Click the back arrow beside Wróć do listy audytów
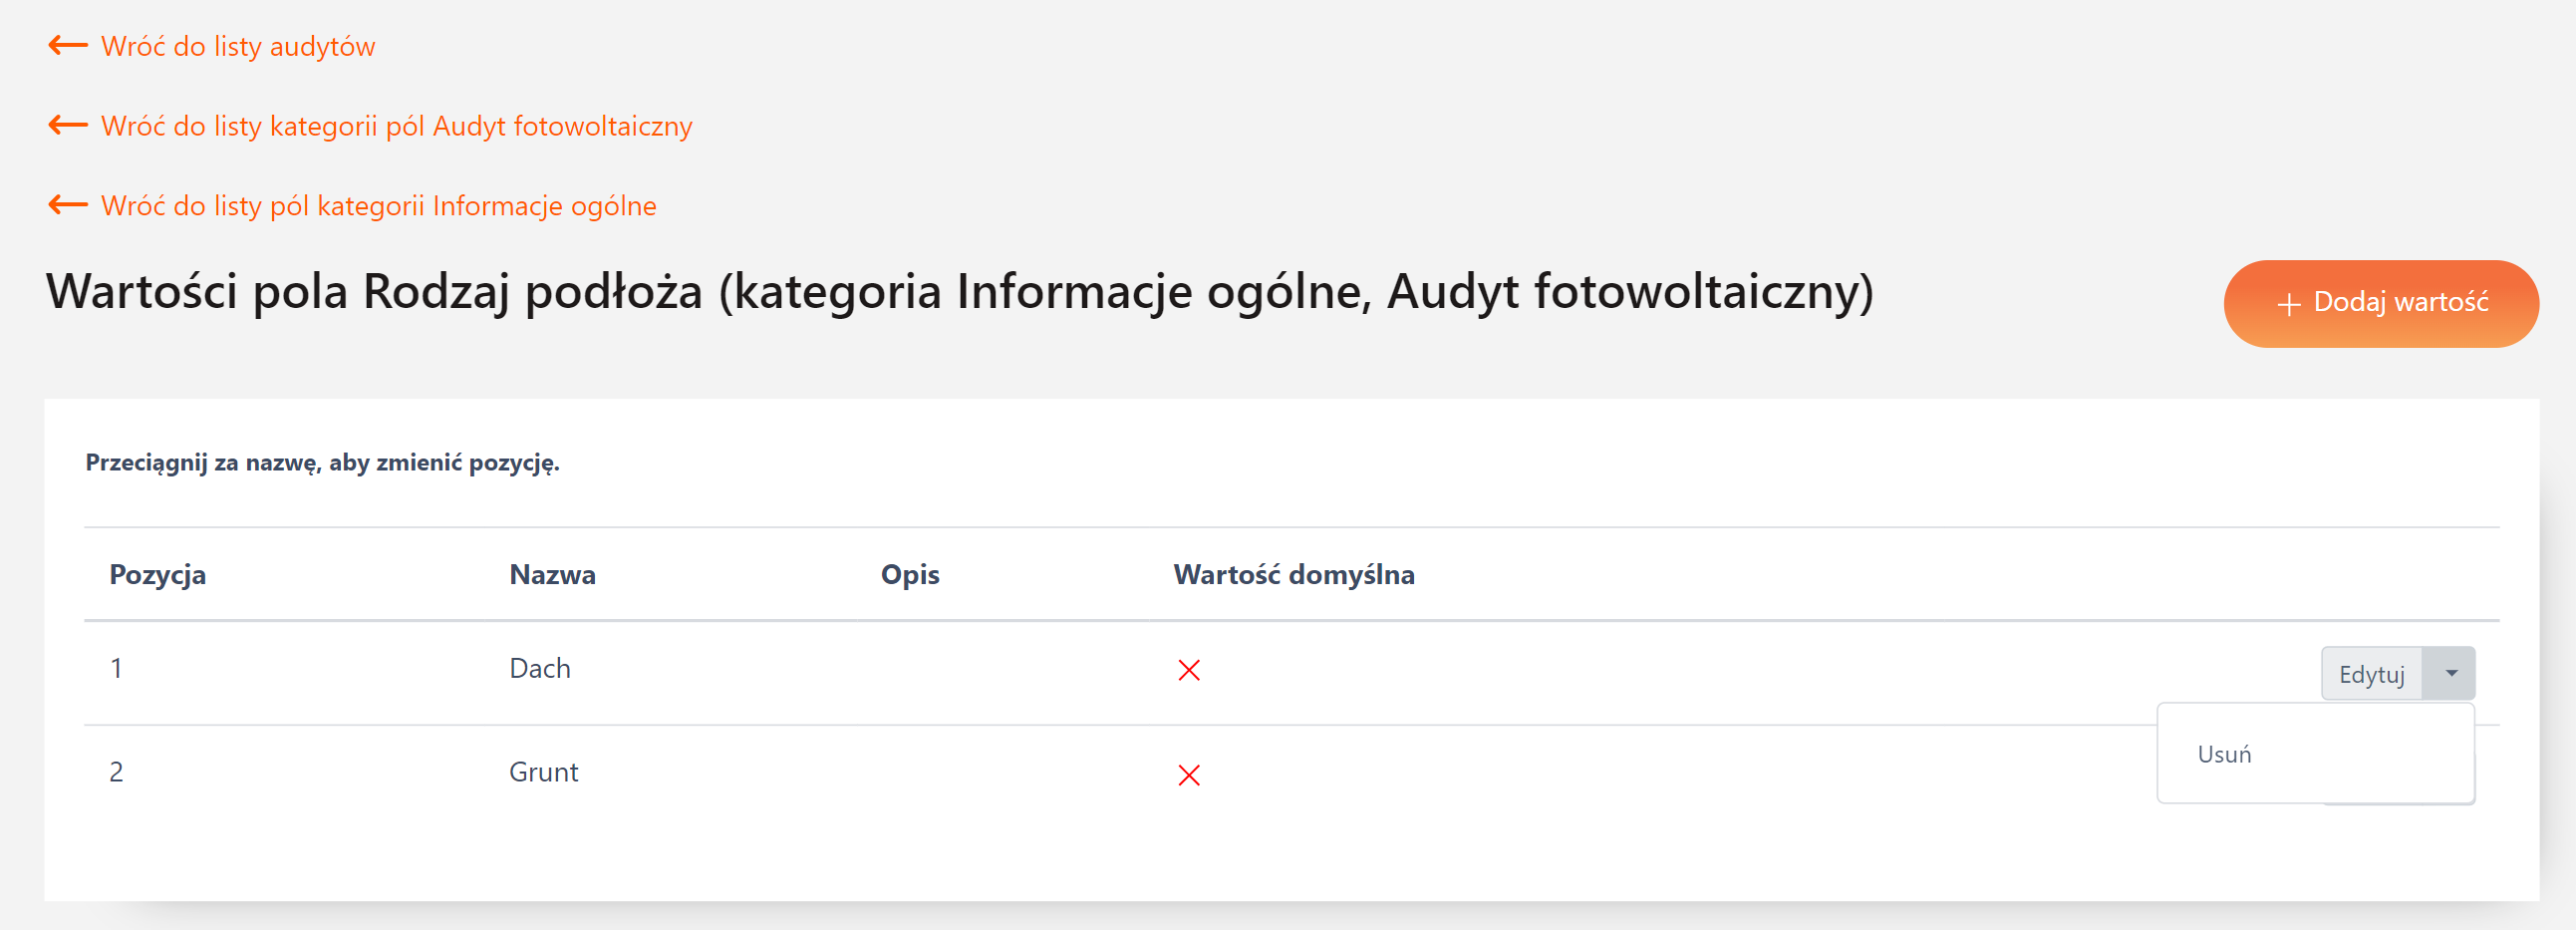Screen dimensions: 2576x930 [68, 45]
